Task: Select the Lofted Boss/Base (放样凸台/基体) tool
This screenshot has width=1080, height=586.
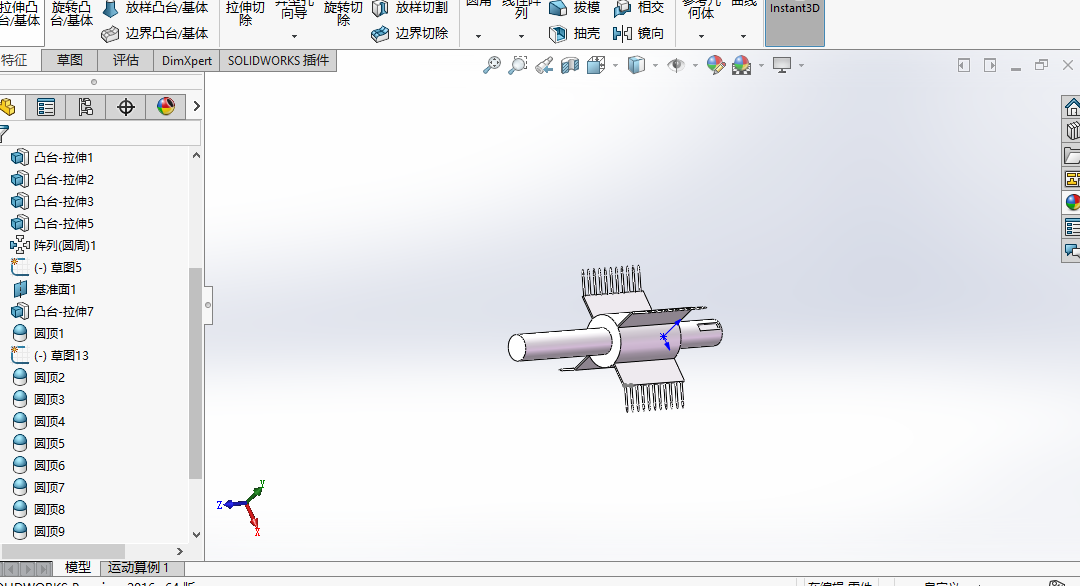Action: pos(156,8)
